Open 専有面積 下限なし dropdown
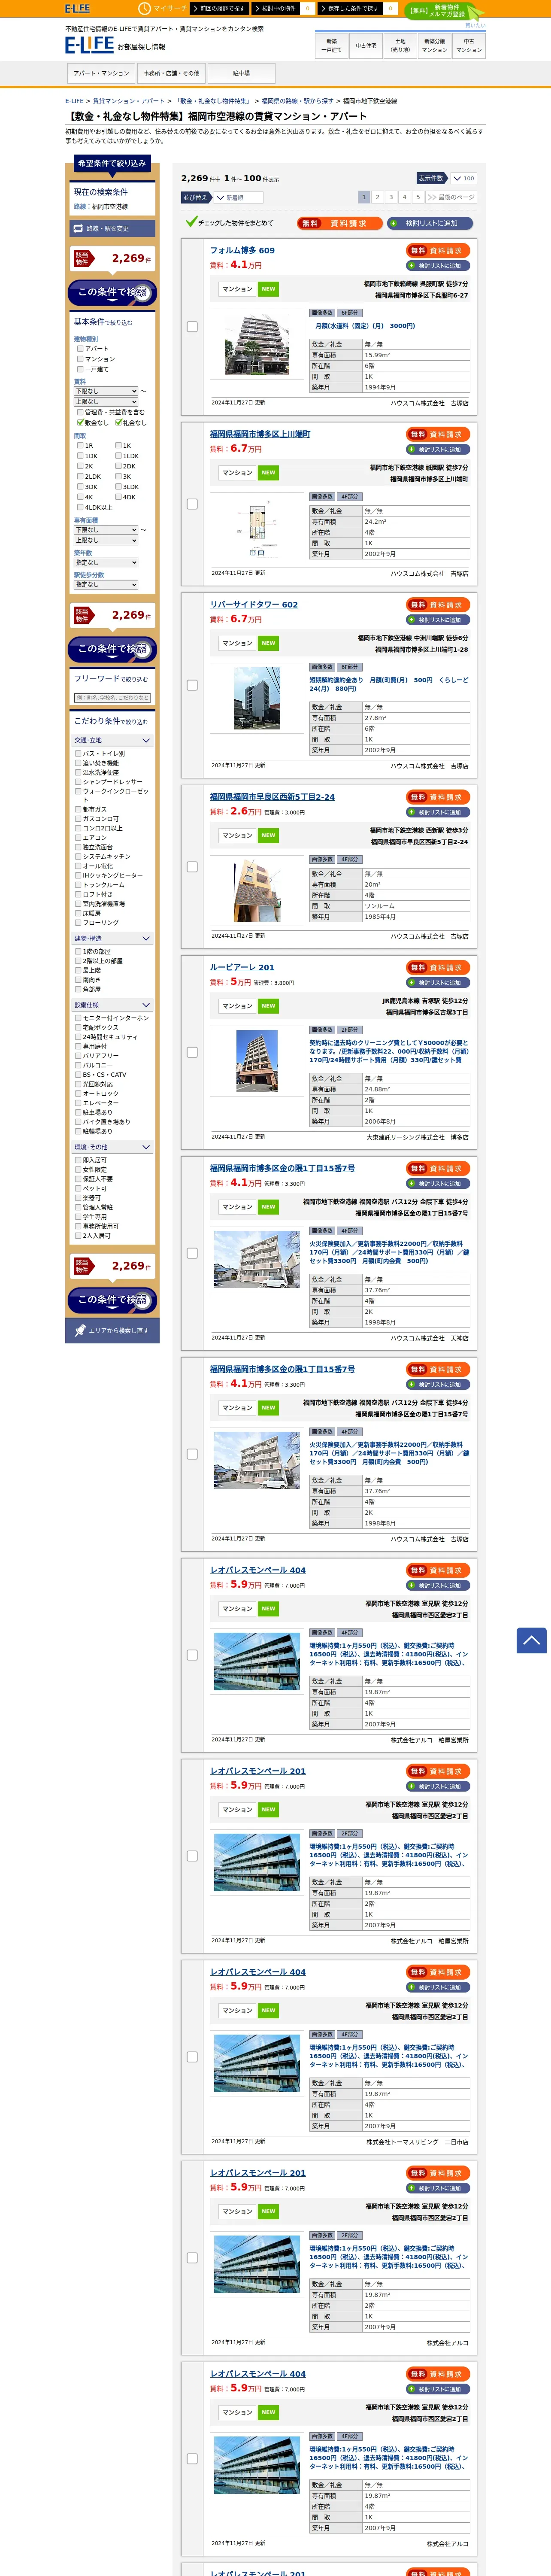The image size is (551, 2576). click(x=106, y=530)
